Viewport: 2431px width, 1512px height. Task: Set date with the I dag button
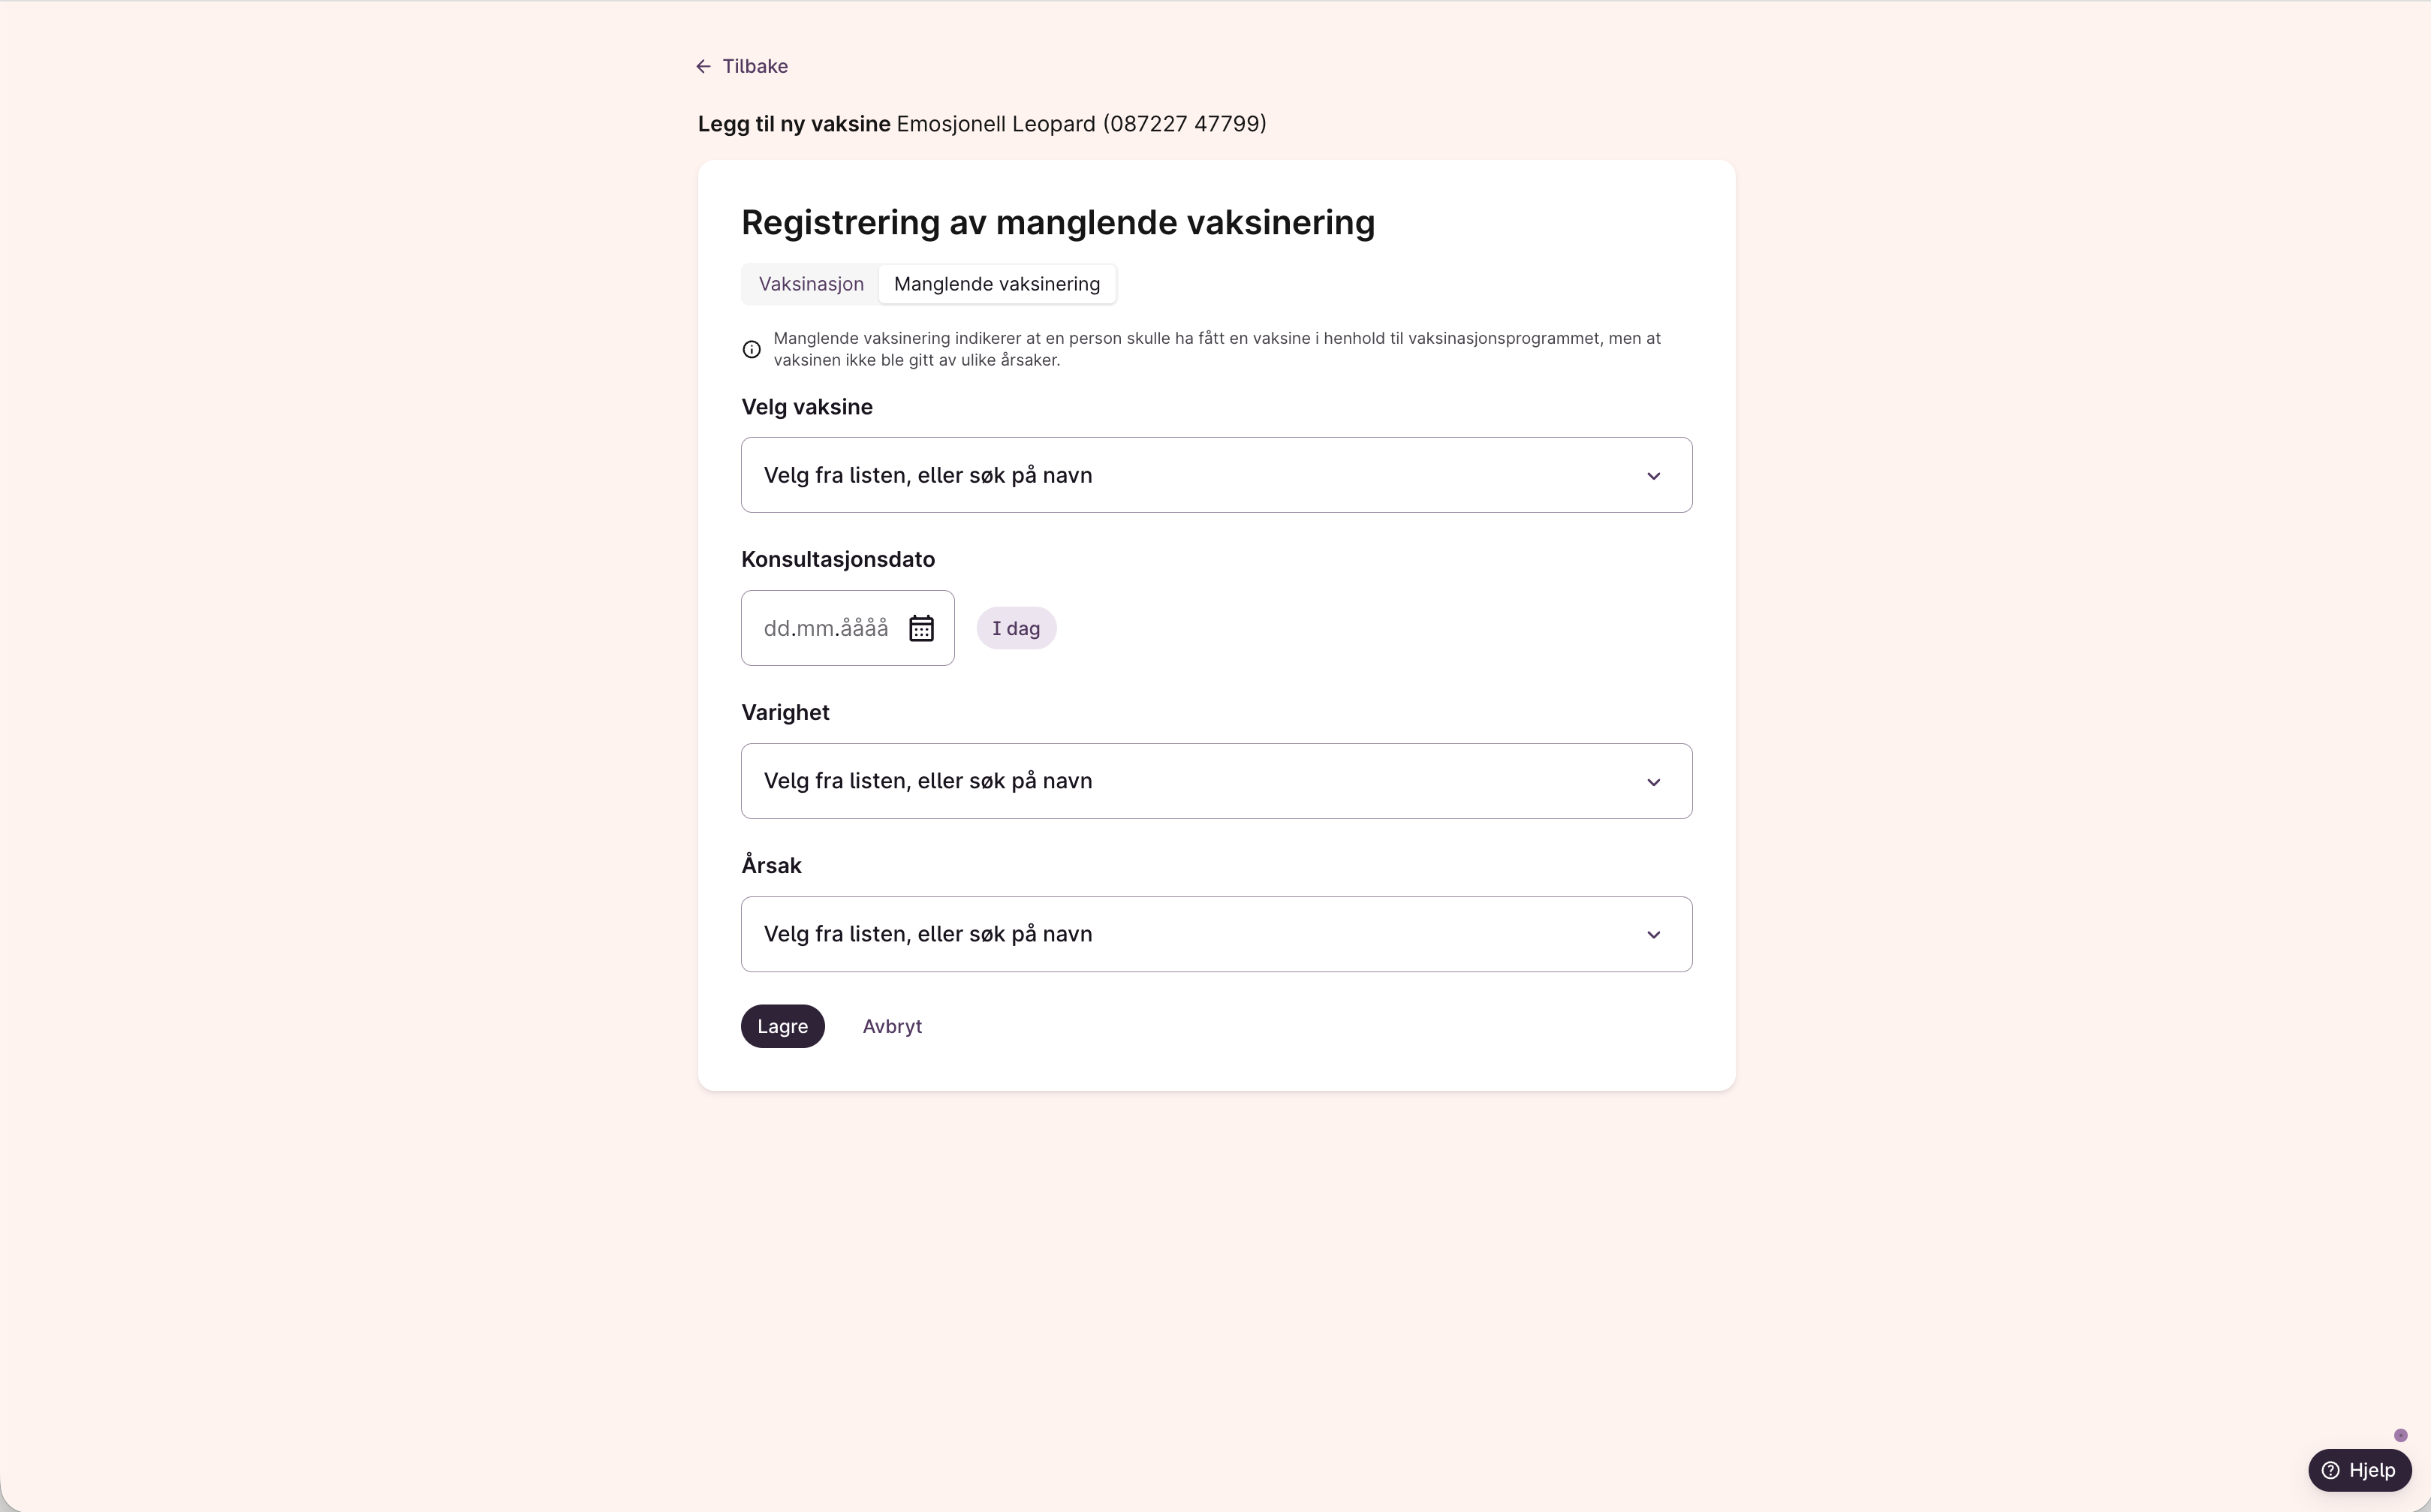coord(1015,629)
